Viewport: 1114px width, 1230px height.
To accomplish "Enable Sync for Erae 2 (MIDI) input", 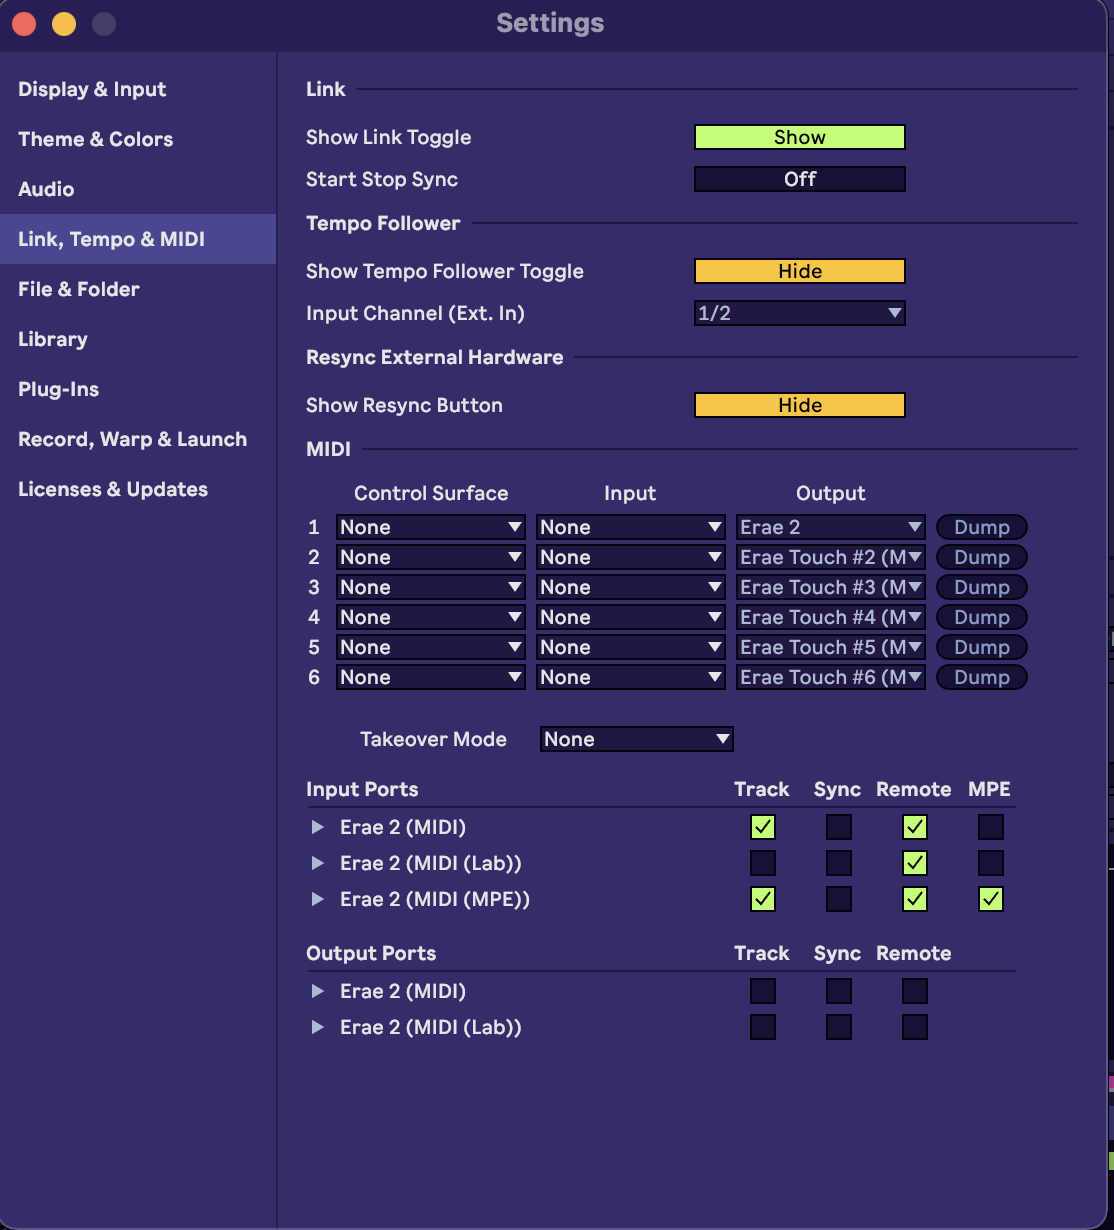I will point(839,827).
